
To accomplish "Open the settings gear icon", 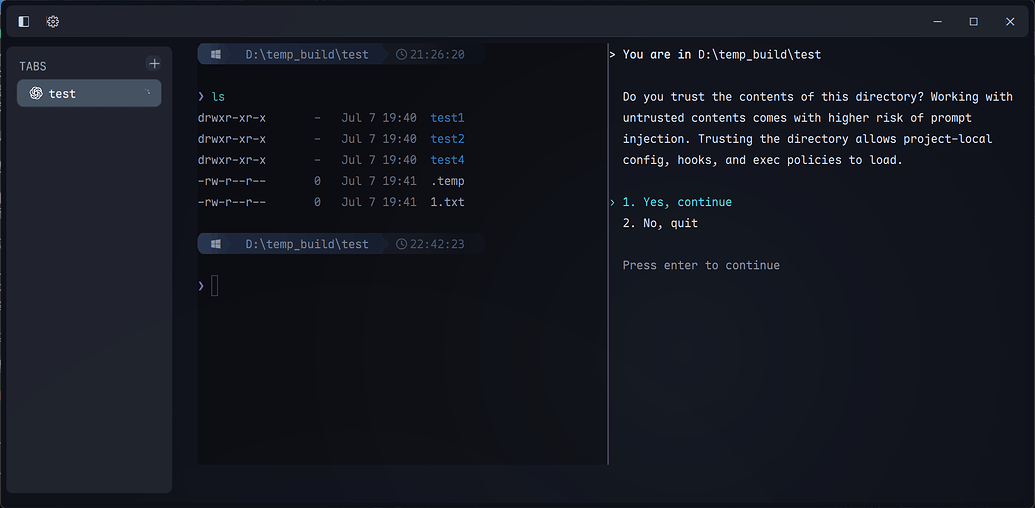I will (53, 22).
